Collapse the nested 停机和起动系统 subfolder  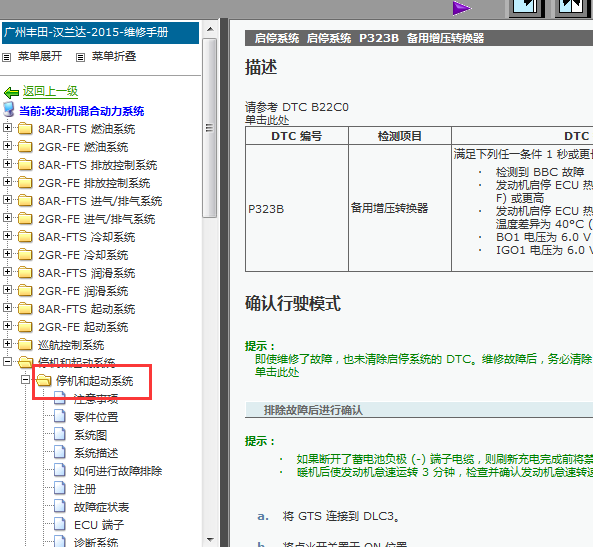(x=25, y=379)
